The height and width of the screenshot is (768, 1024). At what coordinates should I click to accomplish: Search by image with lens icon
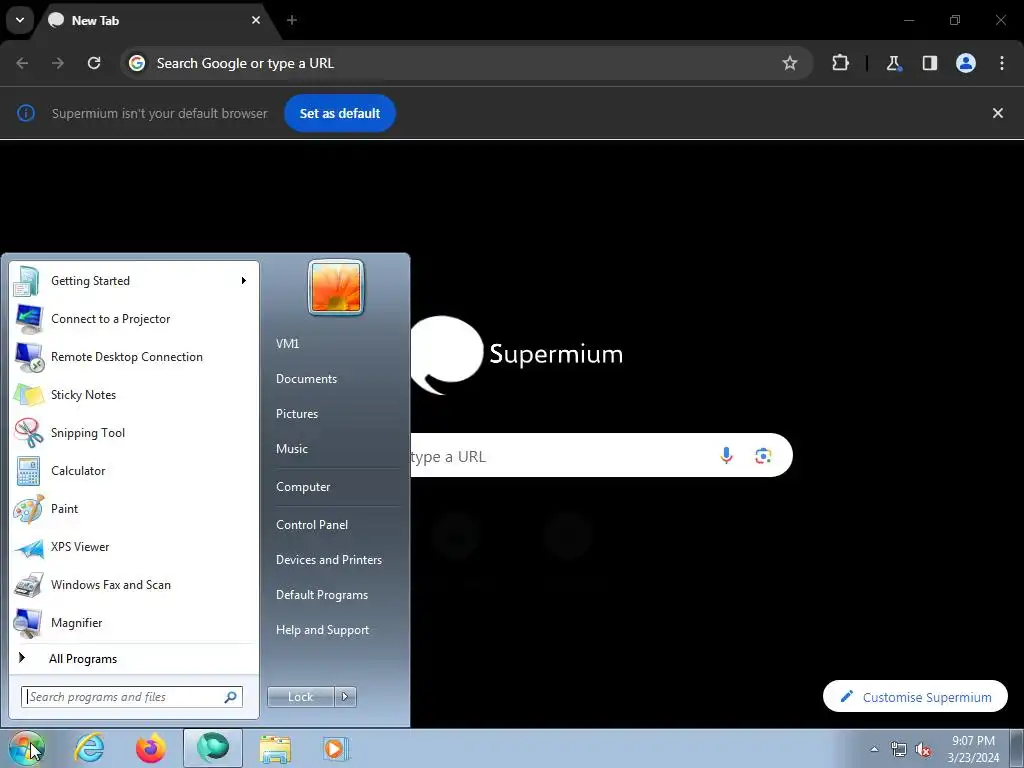click(x=763, y=455)
